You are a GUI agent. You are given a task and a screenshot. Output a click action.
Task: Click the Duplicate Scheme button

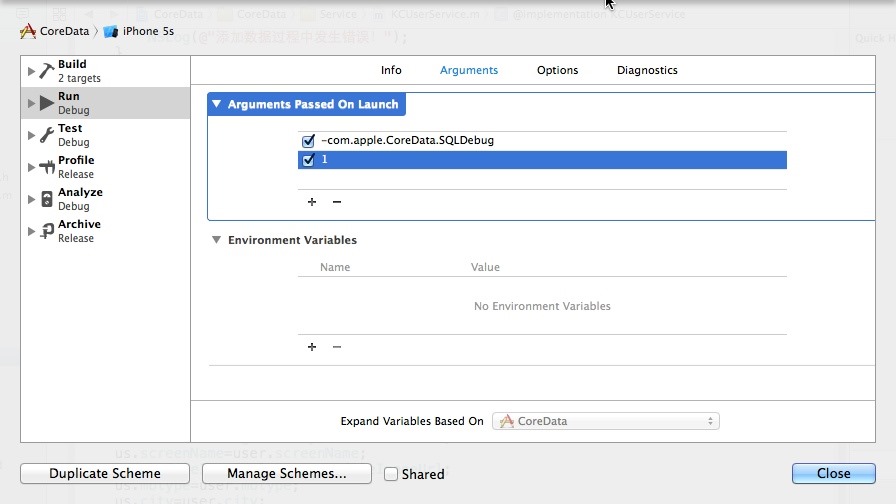pyautogui.click(x=105, y=474)
